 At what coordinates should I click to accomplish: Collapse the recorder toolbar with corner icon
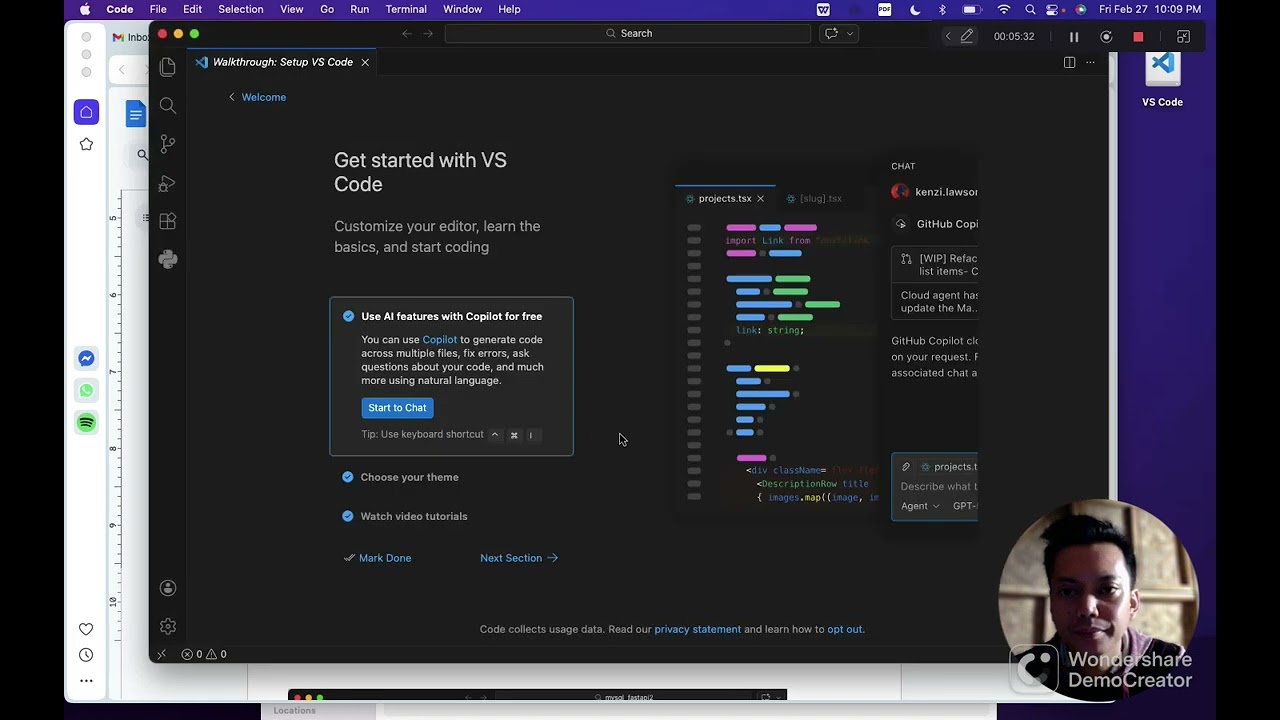pos(1183,37)
